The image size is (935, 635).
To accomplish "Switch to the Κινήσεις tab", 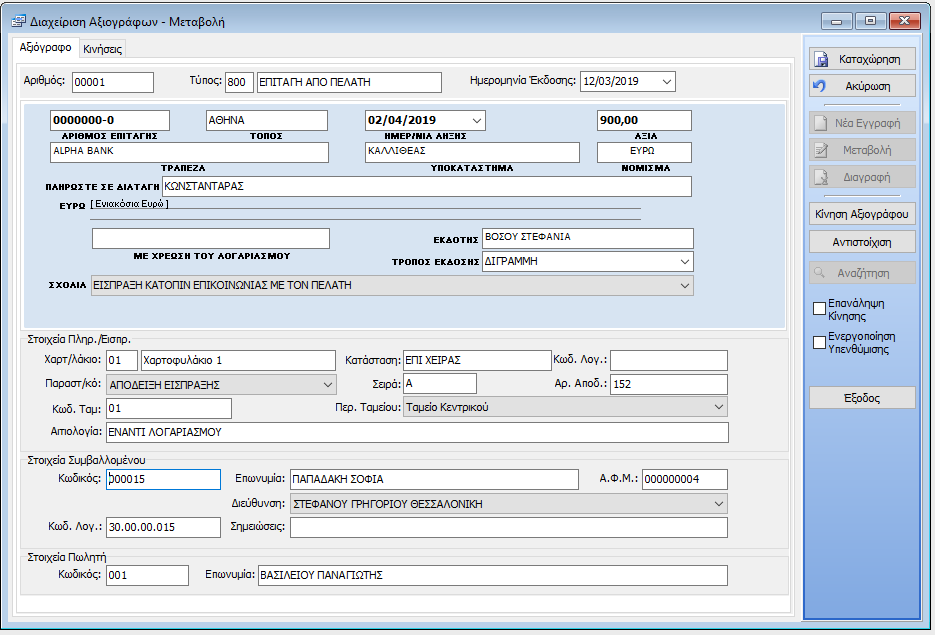I will point(103,49).
